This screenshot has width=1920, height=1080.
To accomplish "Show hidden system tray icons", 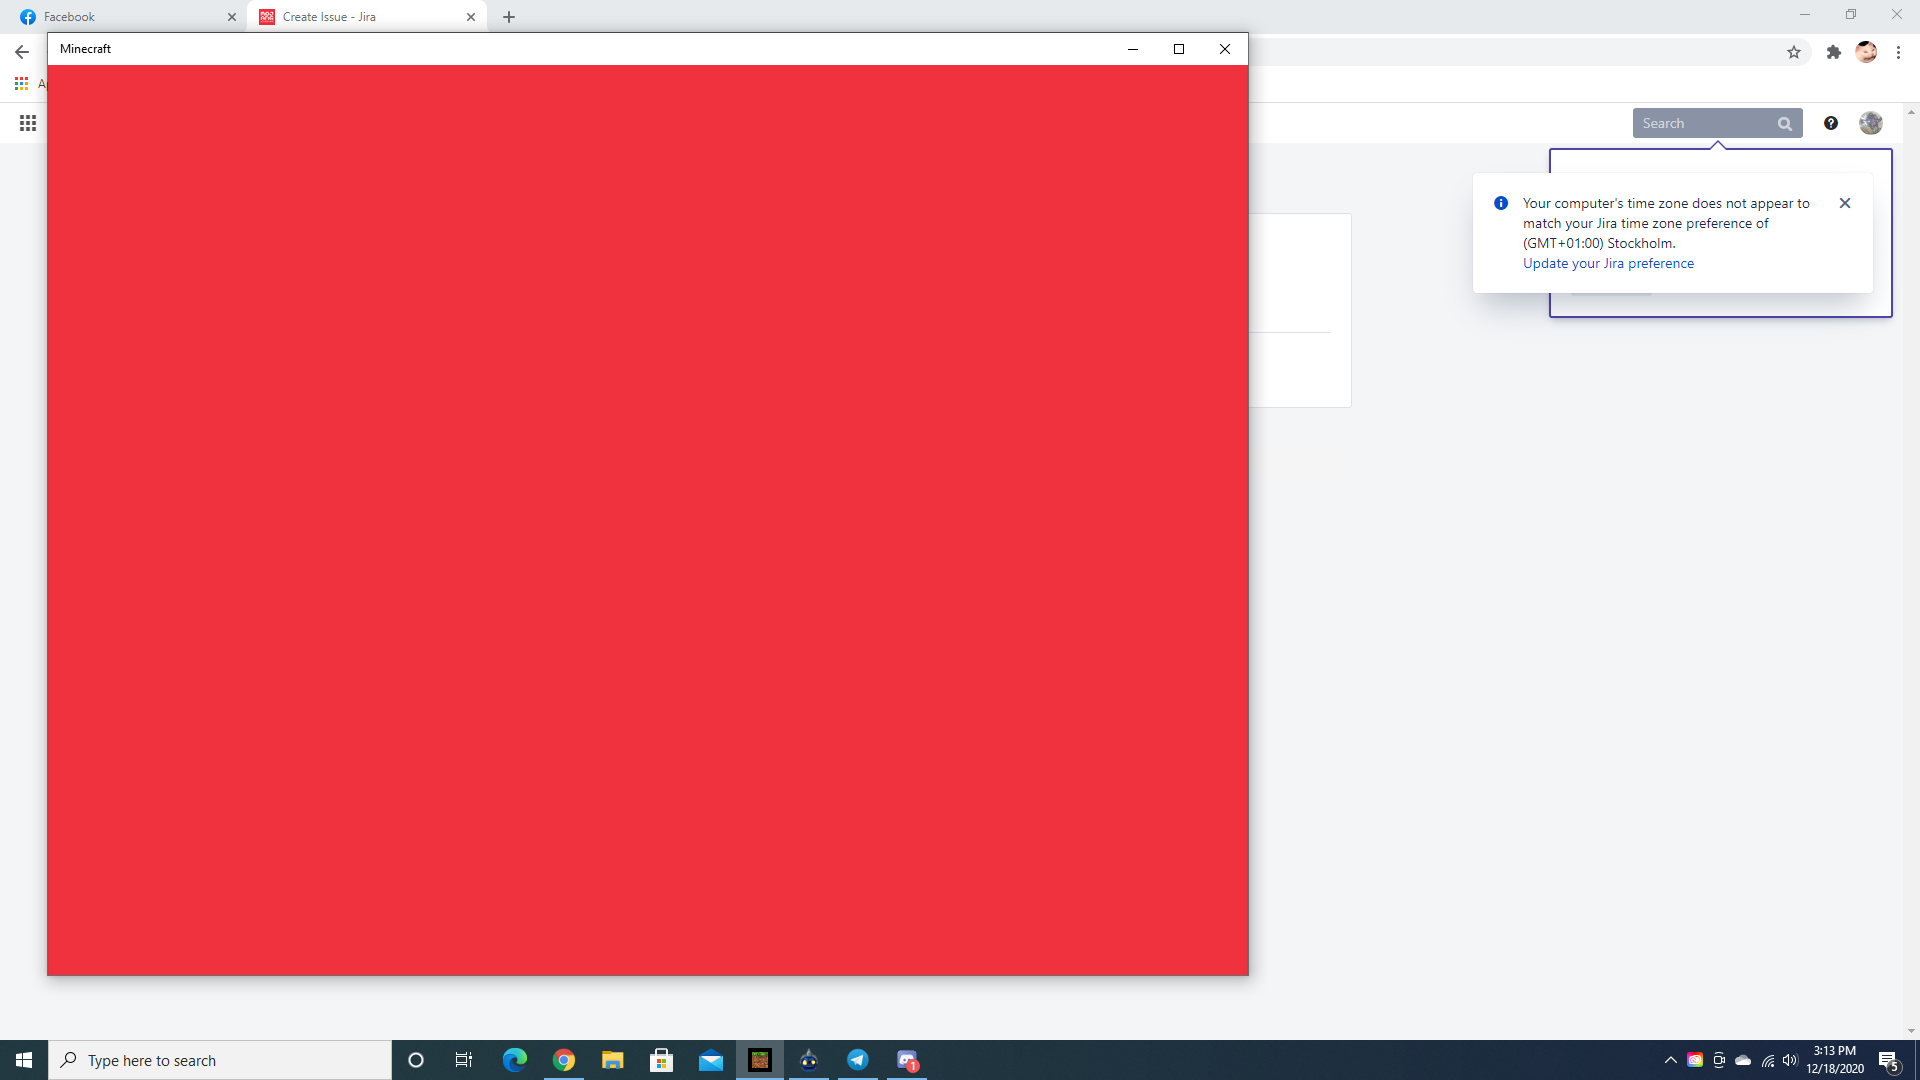I will 1670,1060.
